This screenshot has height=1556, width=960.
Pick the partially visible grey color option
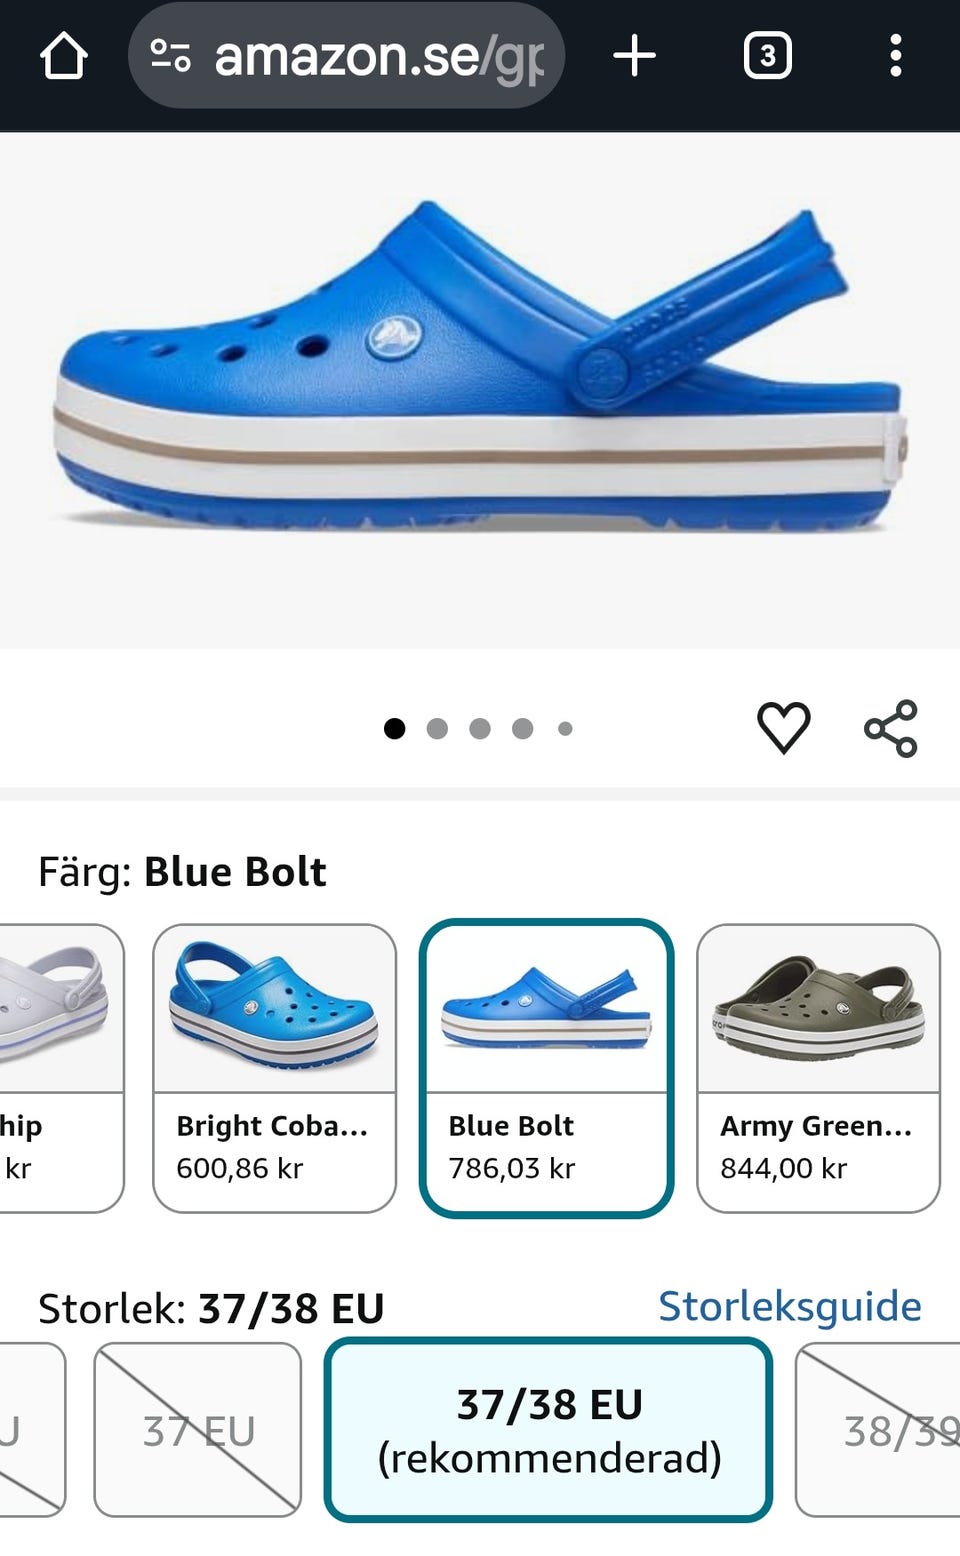click(x=55, y=1067)
